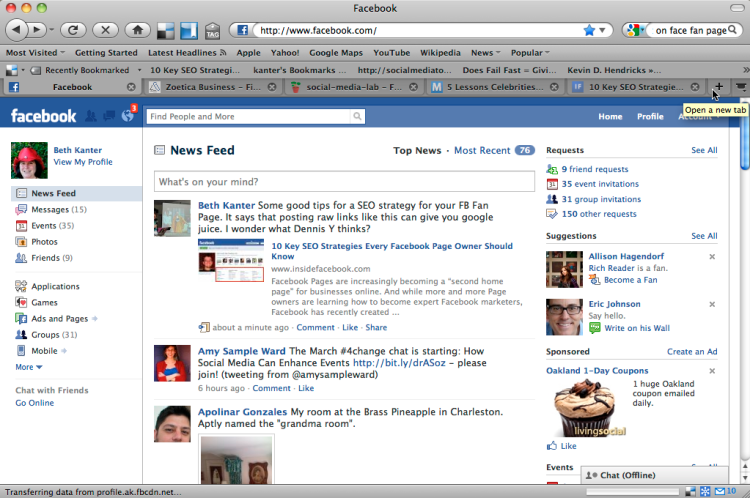Screen dimensions: 750x498
Task: Click the Facebook search magnifier button
Action: pos(357,116)
